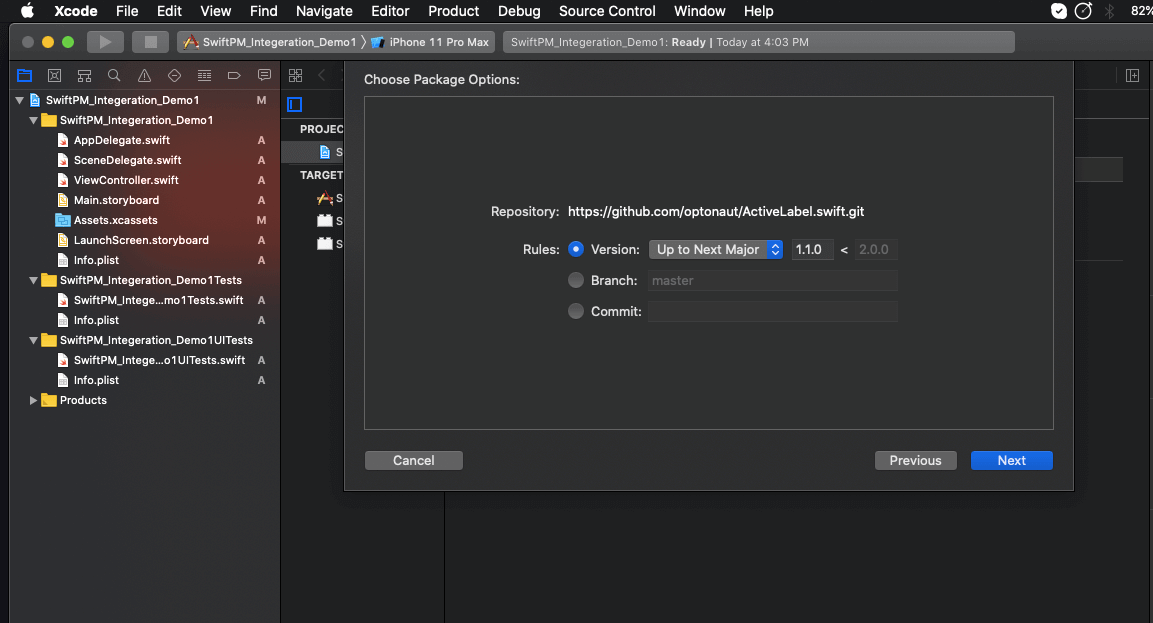This screenshot has width=1153, height=623.
Task: Click the add editor button
Action: [x=1132, y=76]
